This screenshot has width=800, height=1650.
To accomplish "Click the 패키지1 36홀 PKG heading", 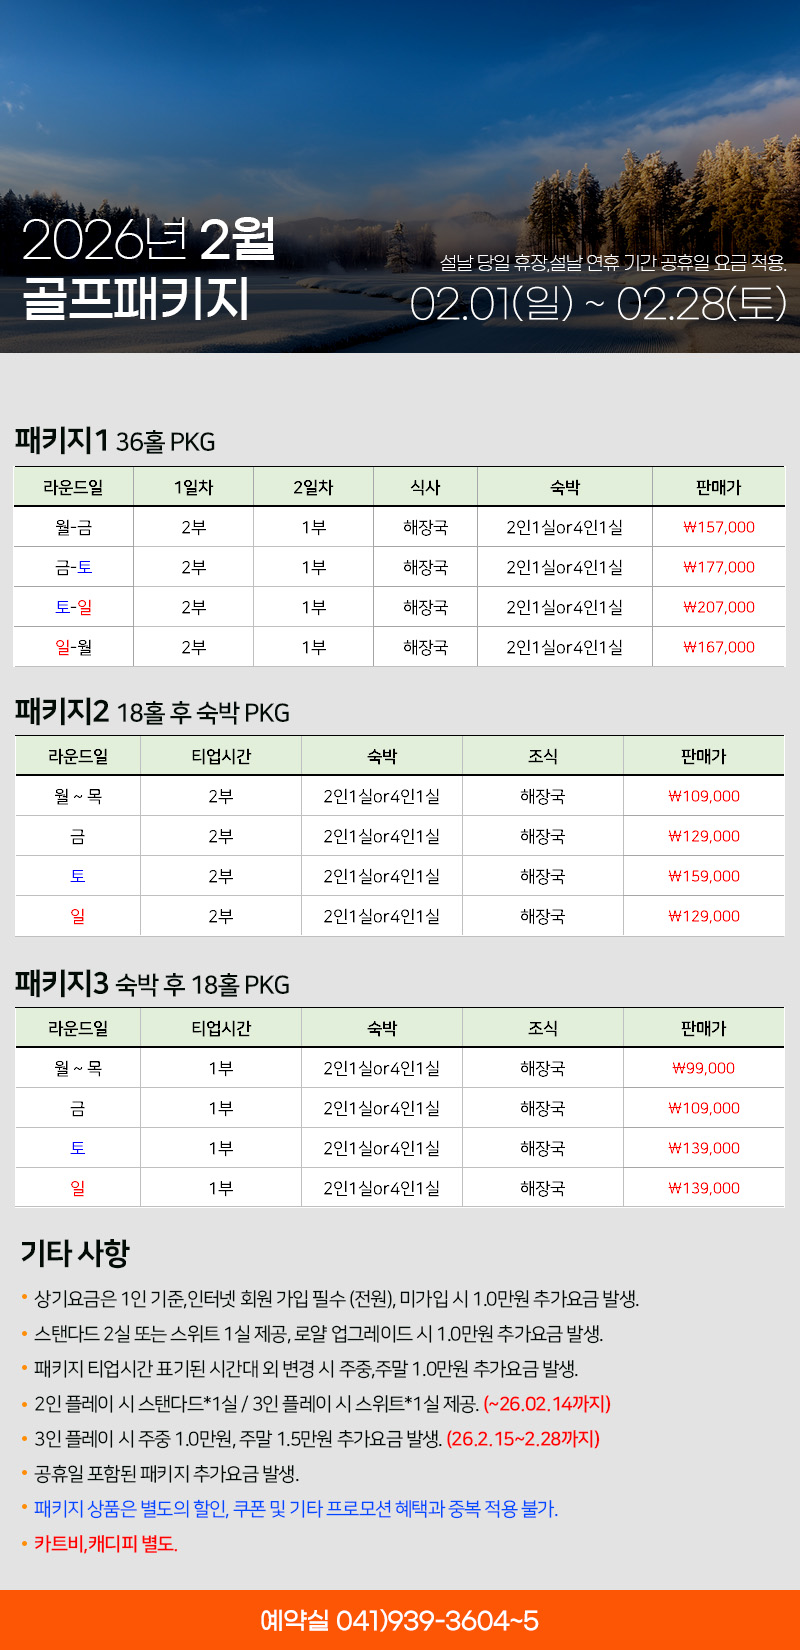I will coord(115,441).
